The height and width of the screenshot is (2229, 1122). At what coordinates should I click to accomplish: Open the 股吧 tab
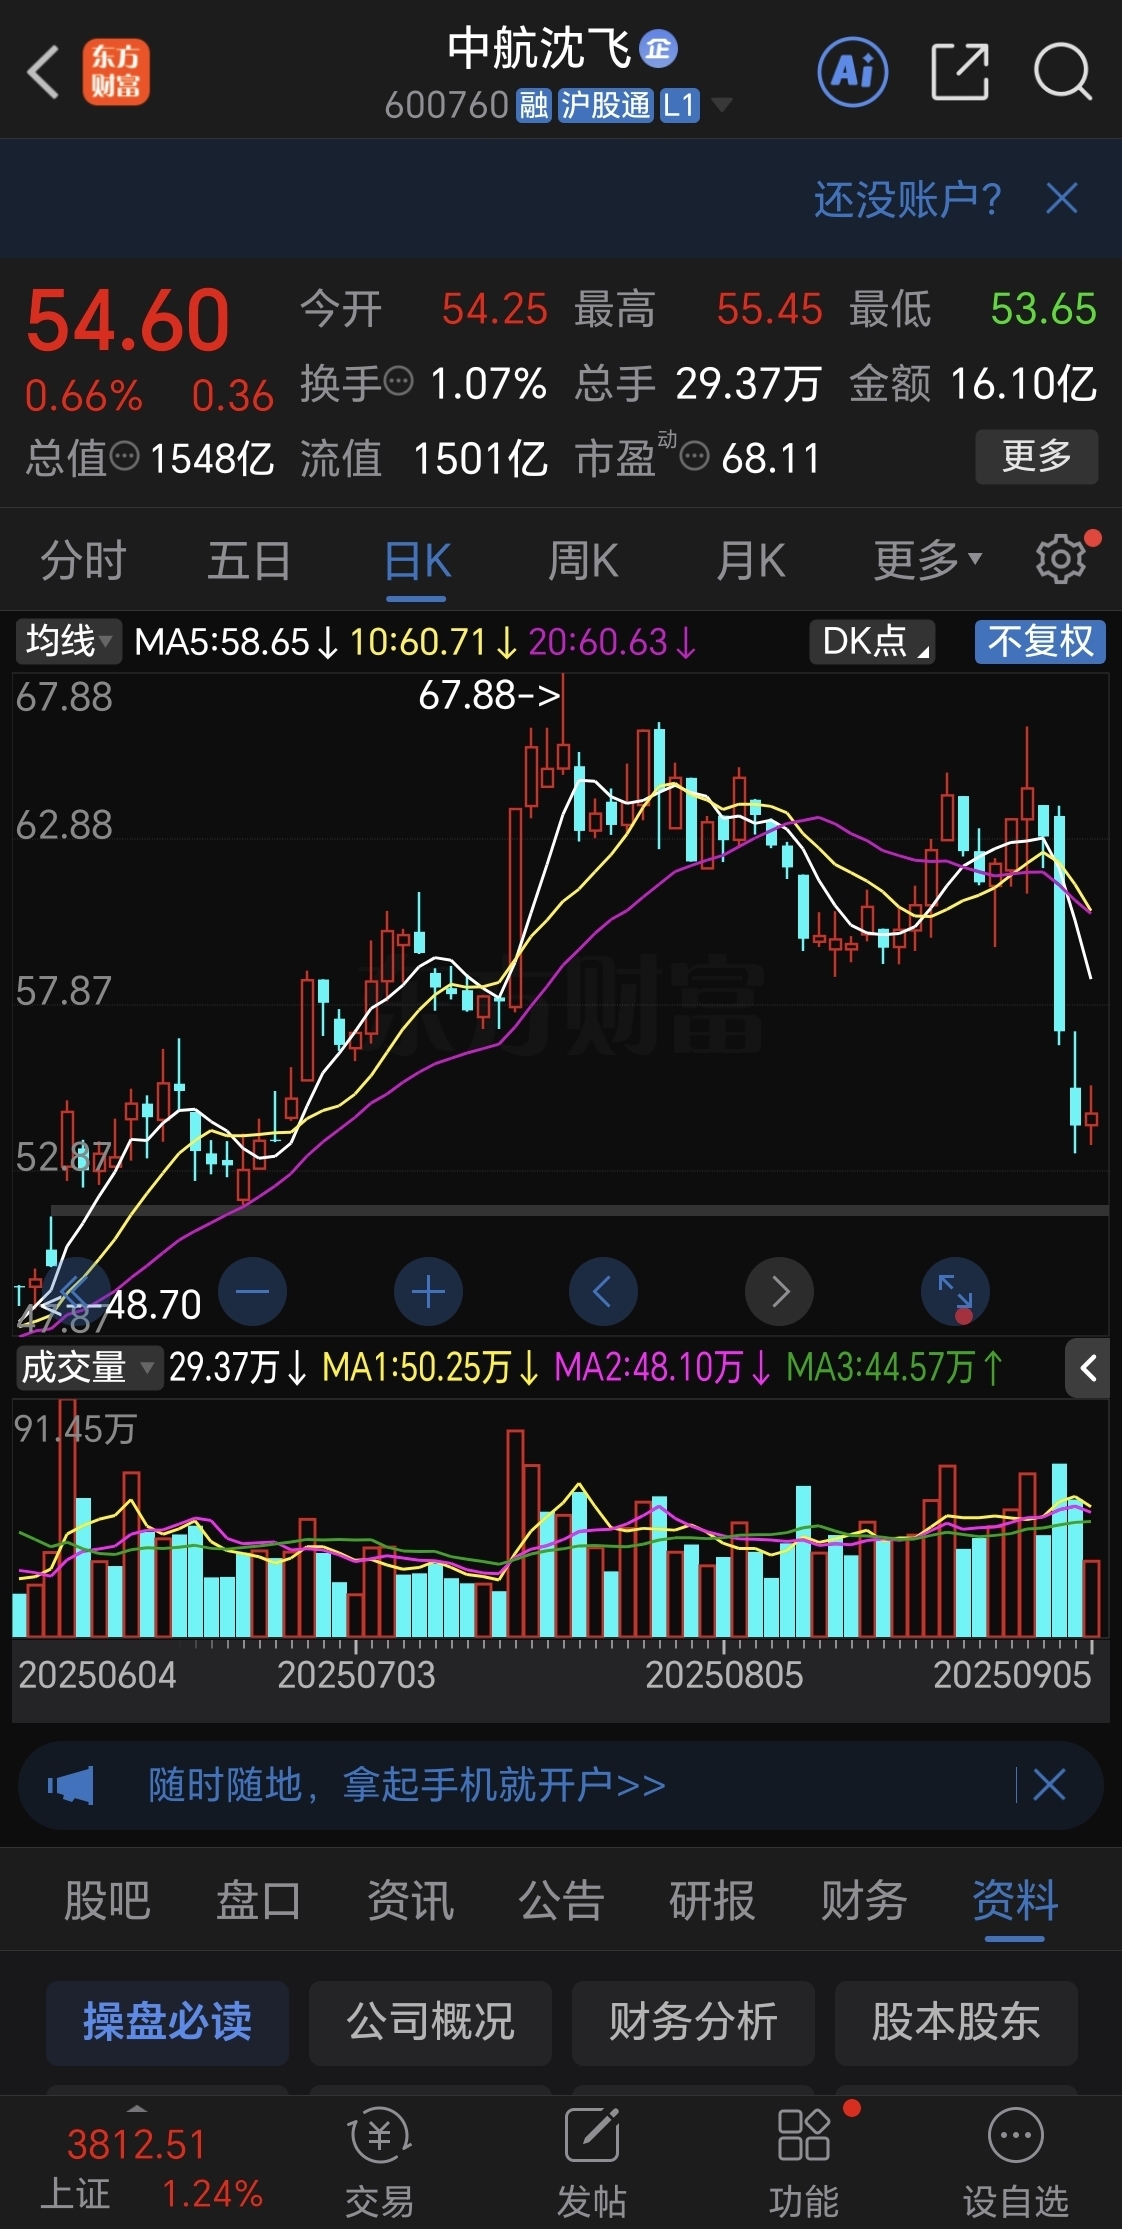coord(107,1900)
